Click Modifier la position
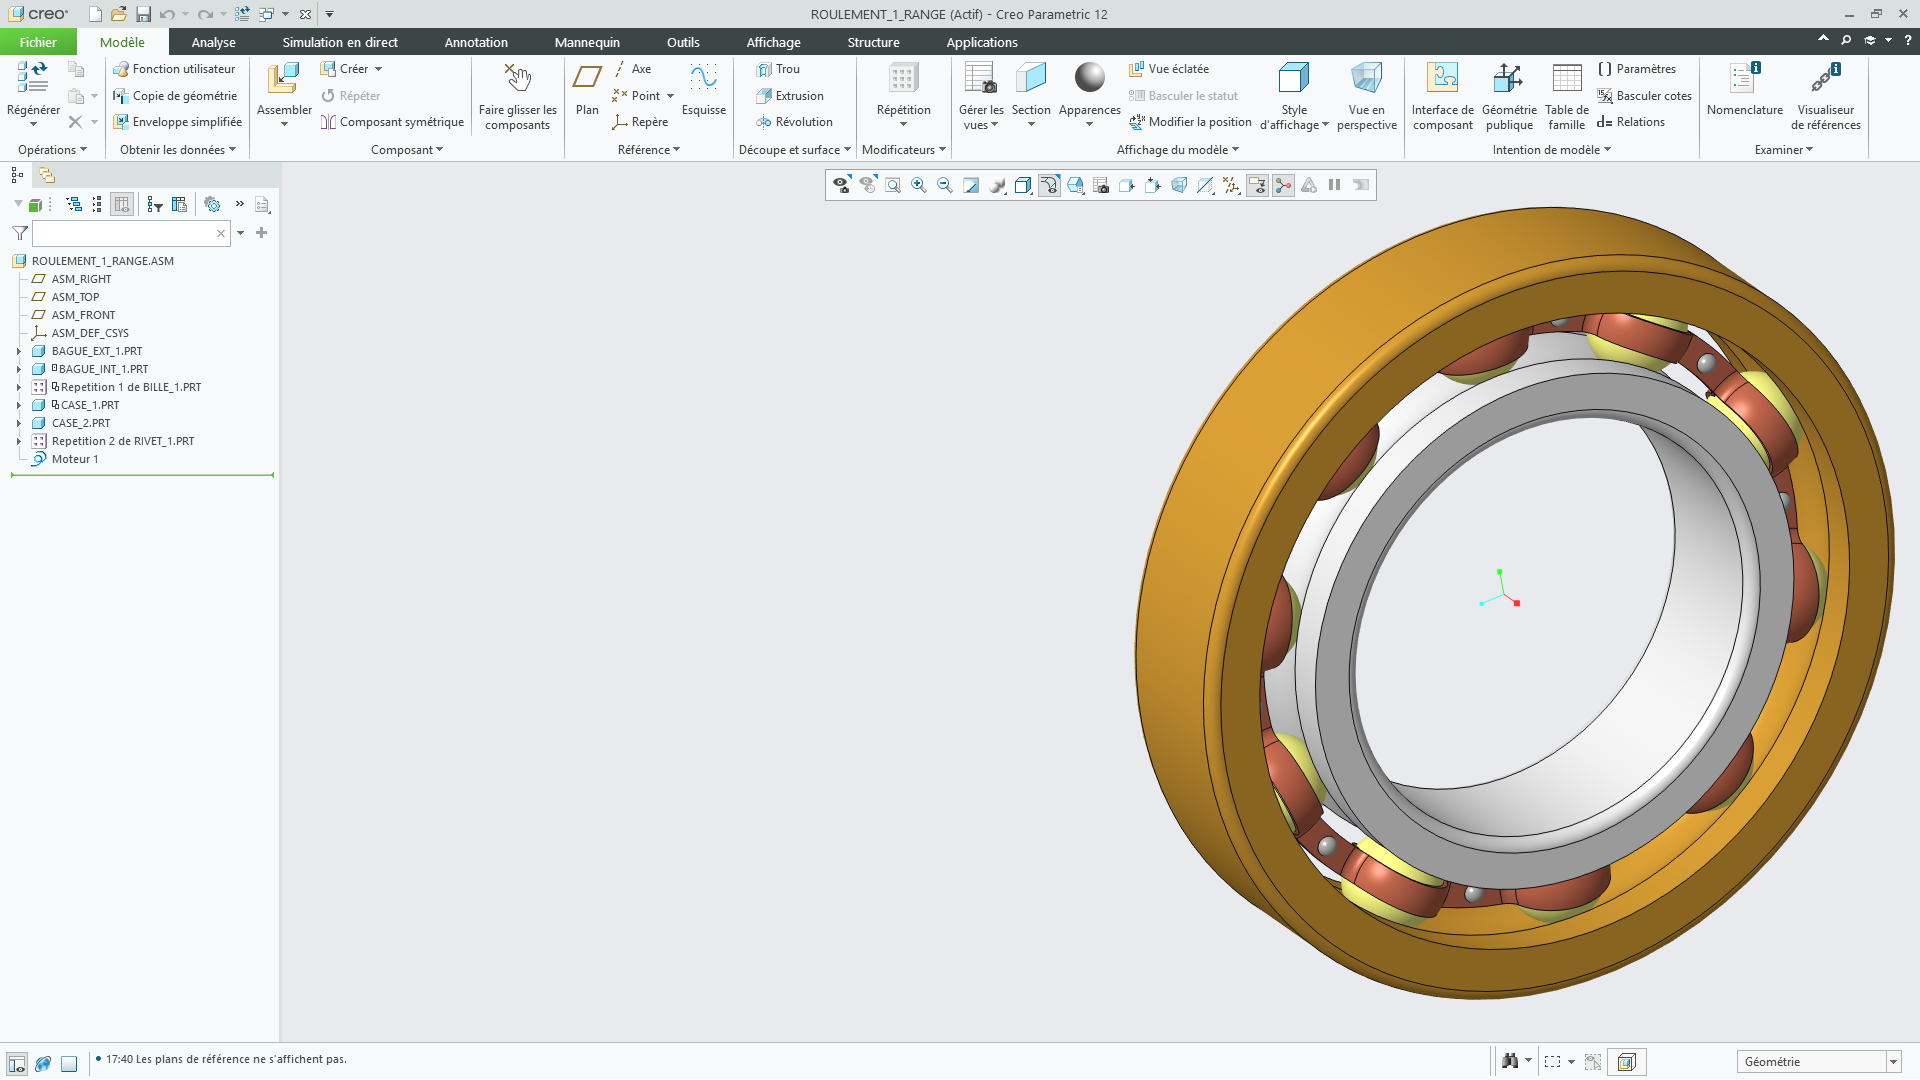 click(1190, 122)
